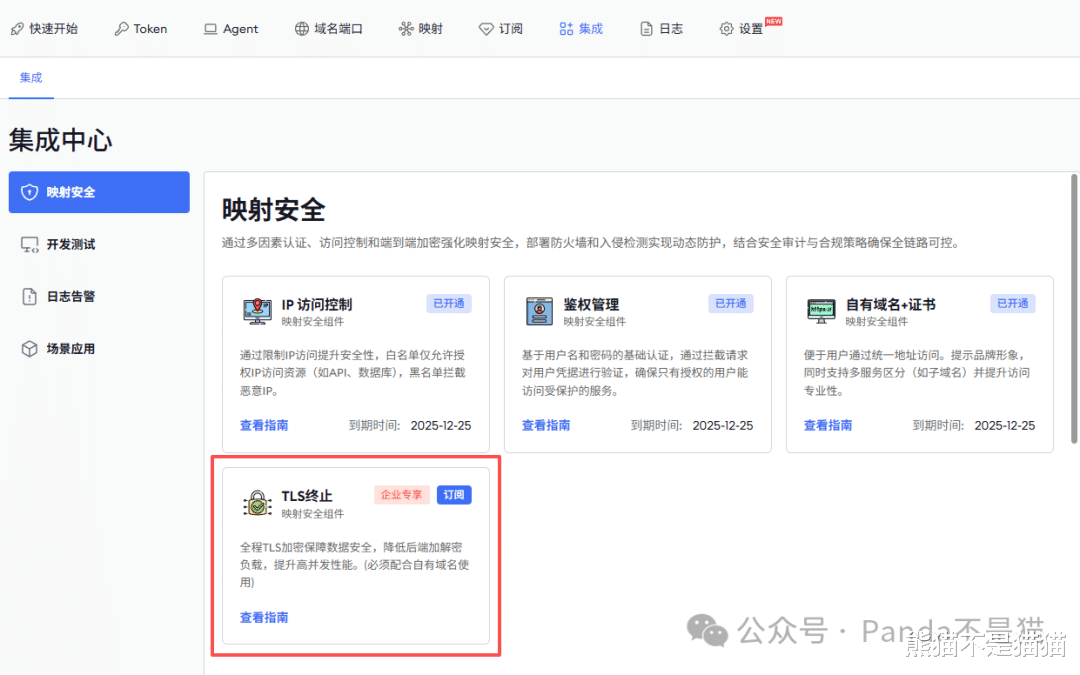Click the shield icon in 映射安全 sidebar item
The image size is (1080, 675).
tap(29, 192)
